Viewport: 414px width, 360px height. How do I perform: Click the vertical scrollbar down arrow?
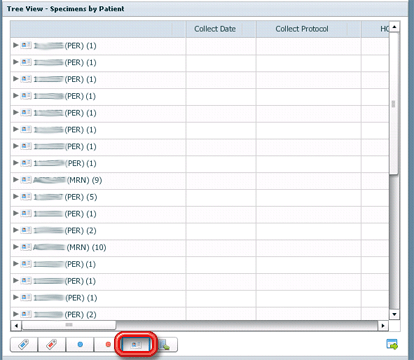394,314
